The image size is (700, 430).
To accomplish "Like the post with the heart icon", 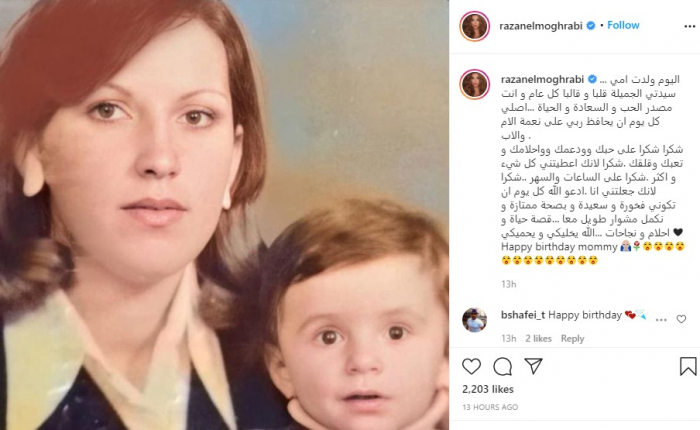I will pyautogui.click(x=471, y=367).
